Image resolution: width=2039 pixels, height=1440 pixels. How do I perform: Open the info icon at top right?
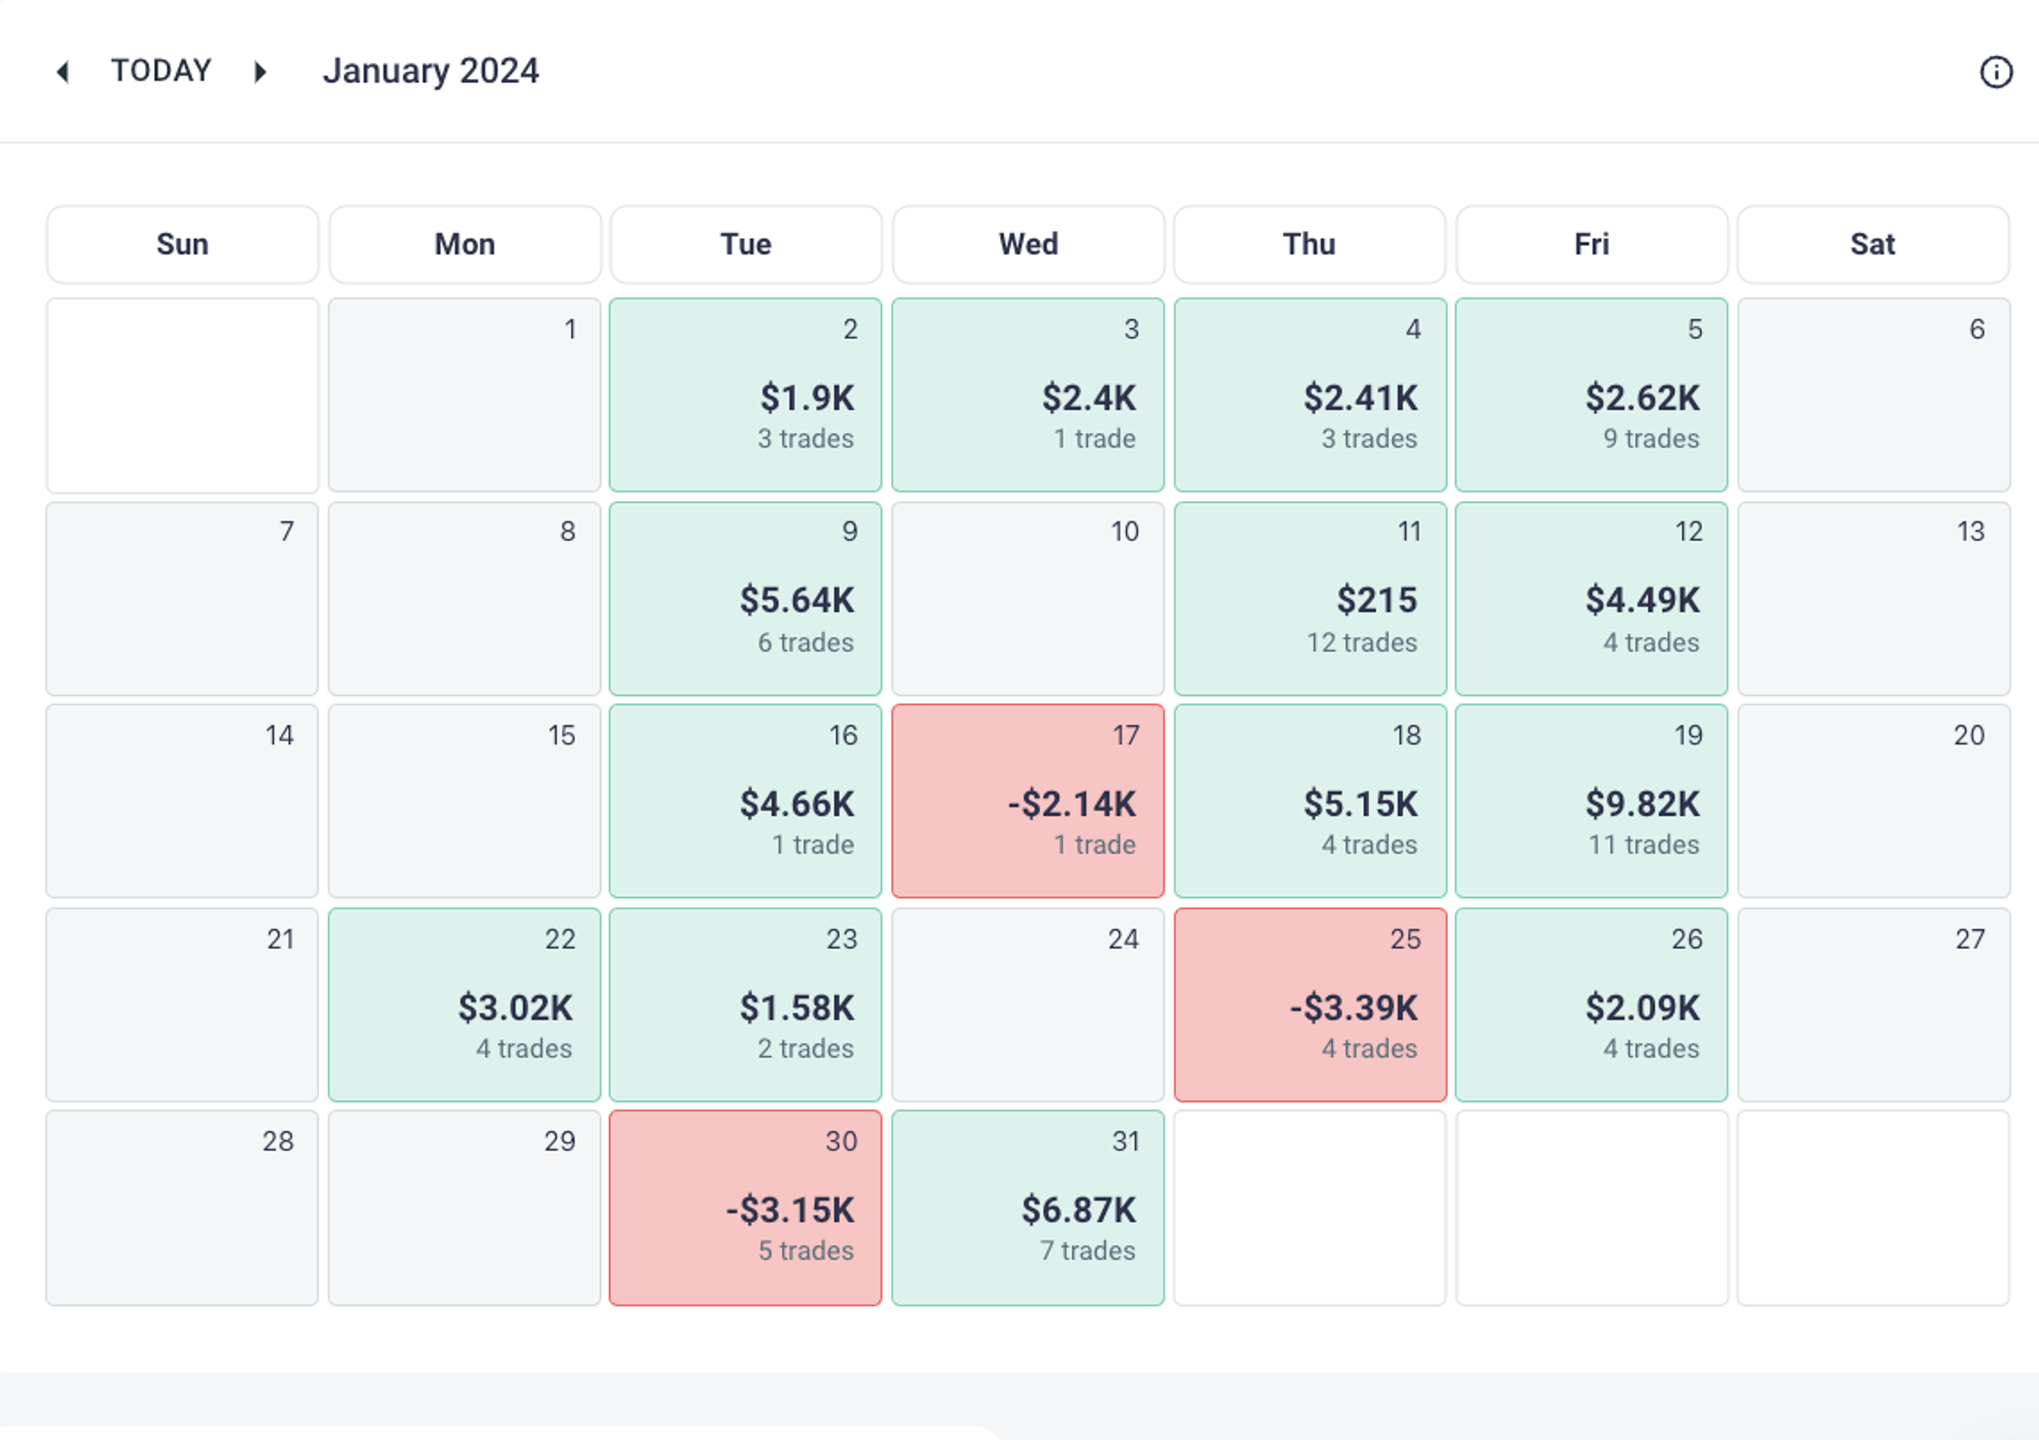1996,72
